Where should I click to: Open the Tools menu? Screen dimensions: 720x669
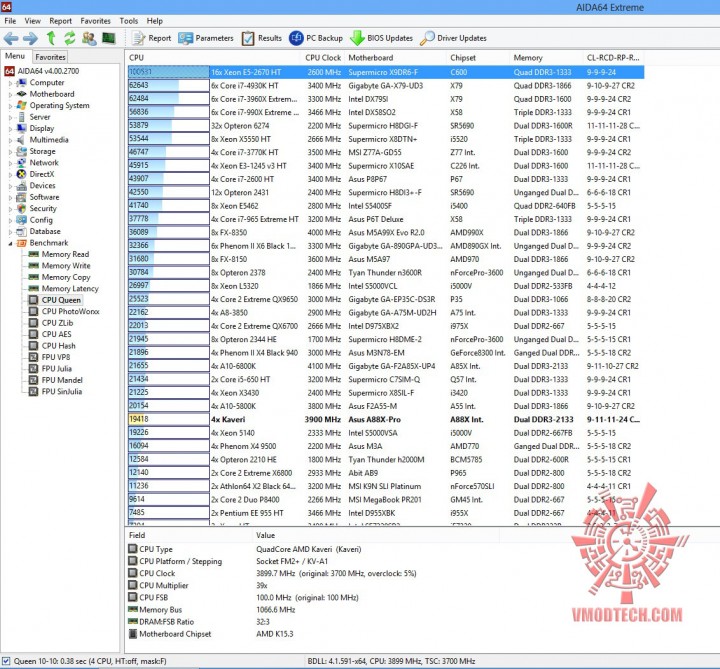pos(129,21)
